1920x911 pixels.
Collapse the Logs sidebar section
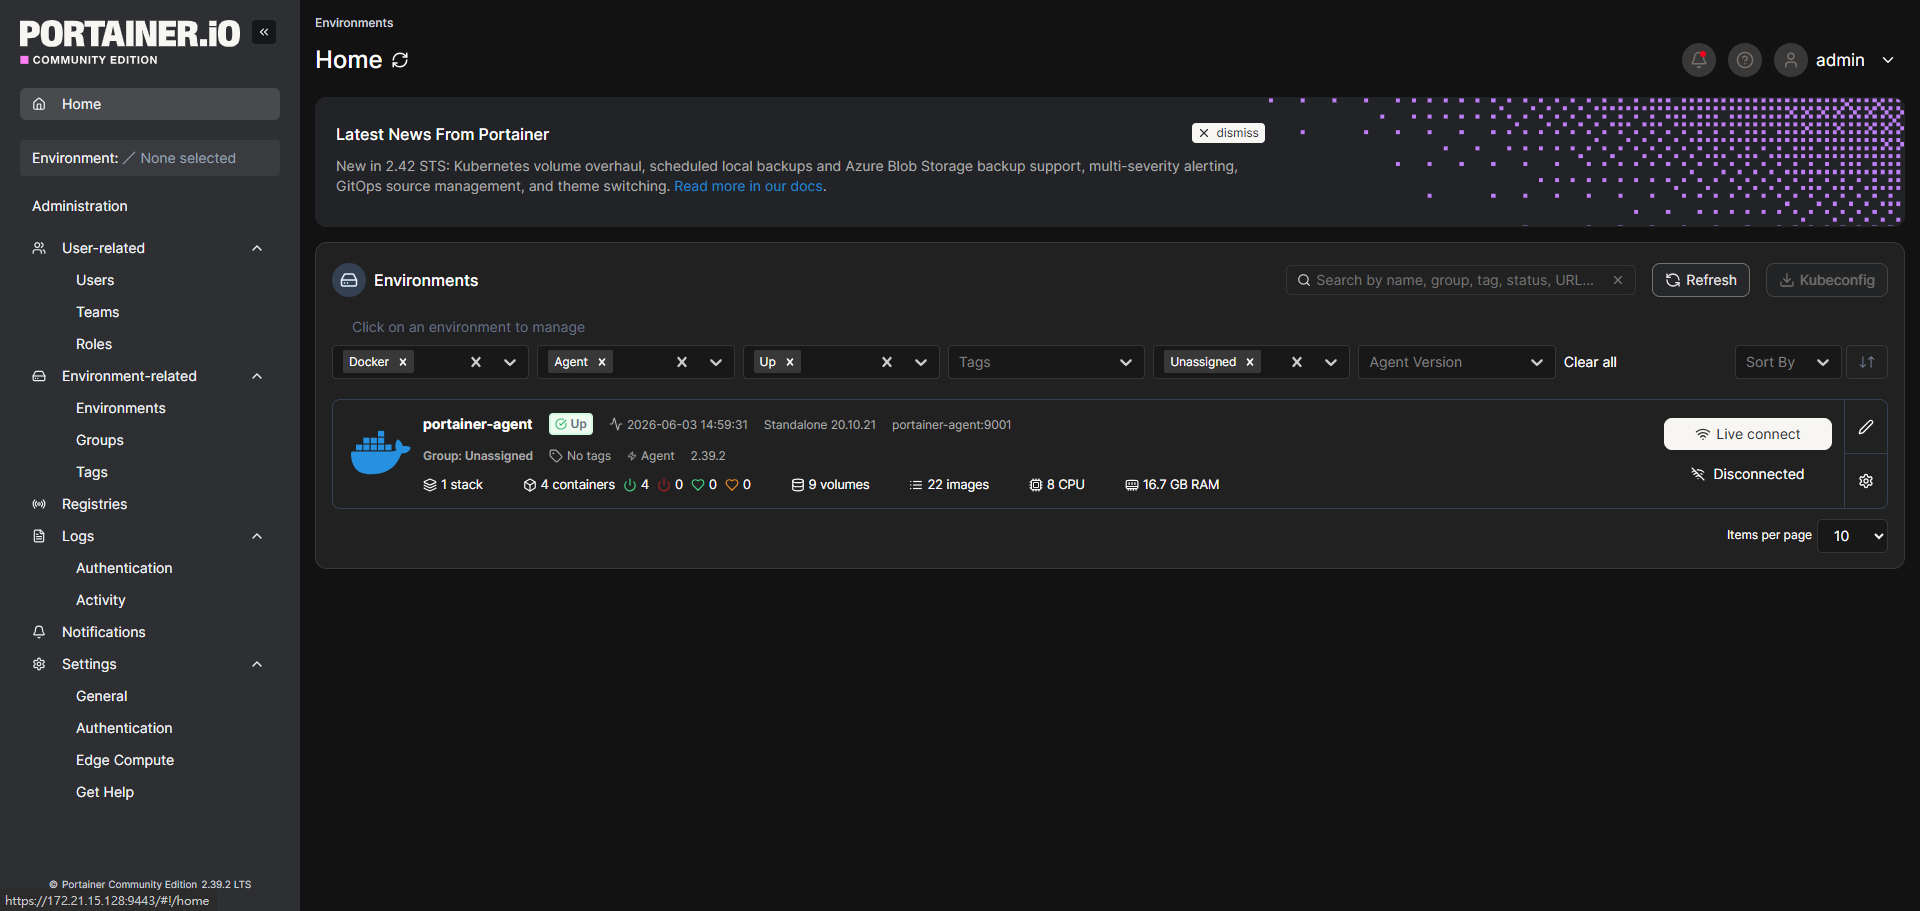[257, 536]
